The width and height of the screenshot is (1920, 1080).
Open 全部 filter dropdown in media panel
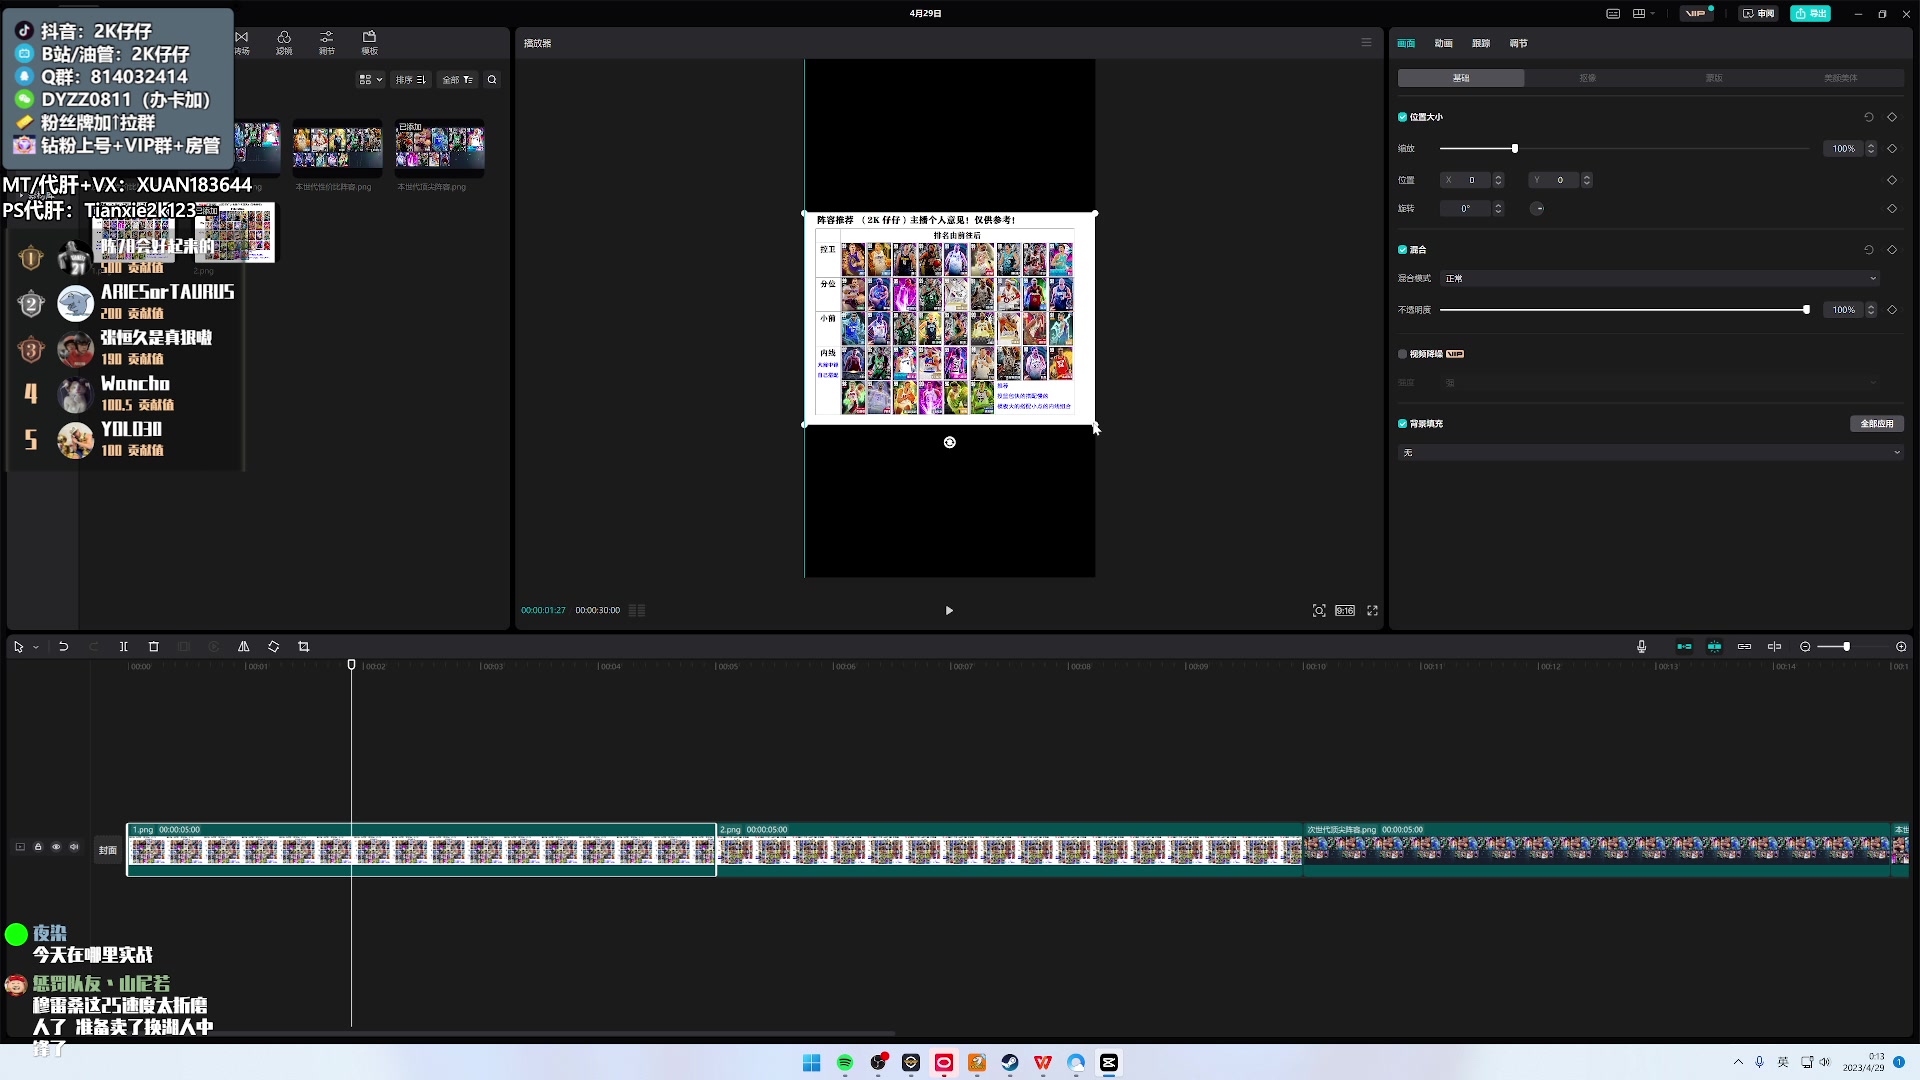(458, 80)
